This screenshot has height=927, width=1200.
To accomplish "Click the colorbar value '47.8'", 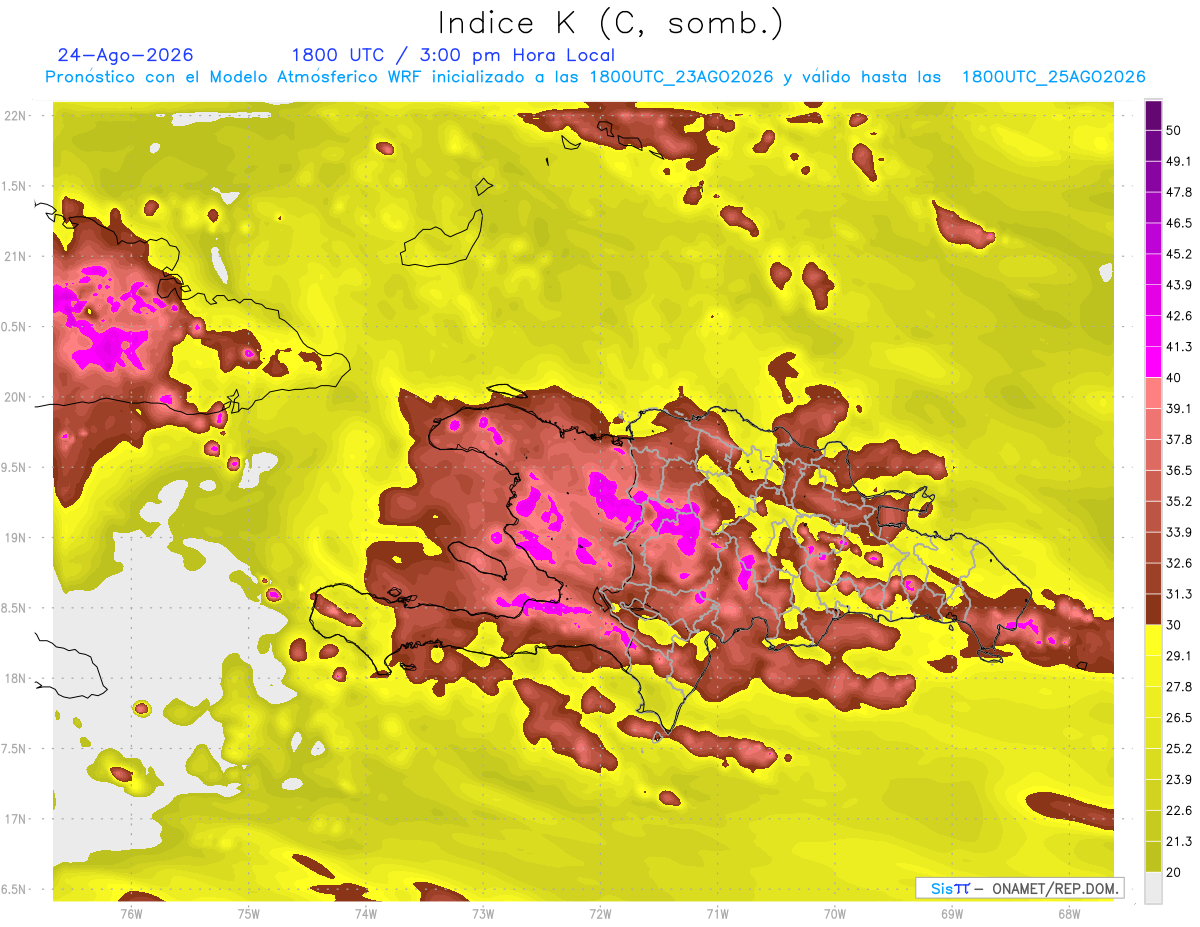I will (x=1178, y=192).
